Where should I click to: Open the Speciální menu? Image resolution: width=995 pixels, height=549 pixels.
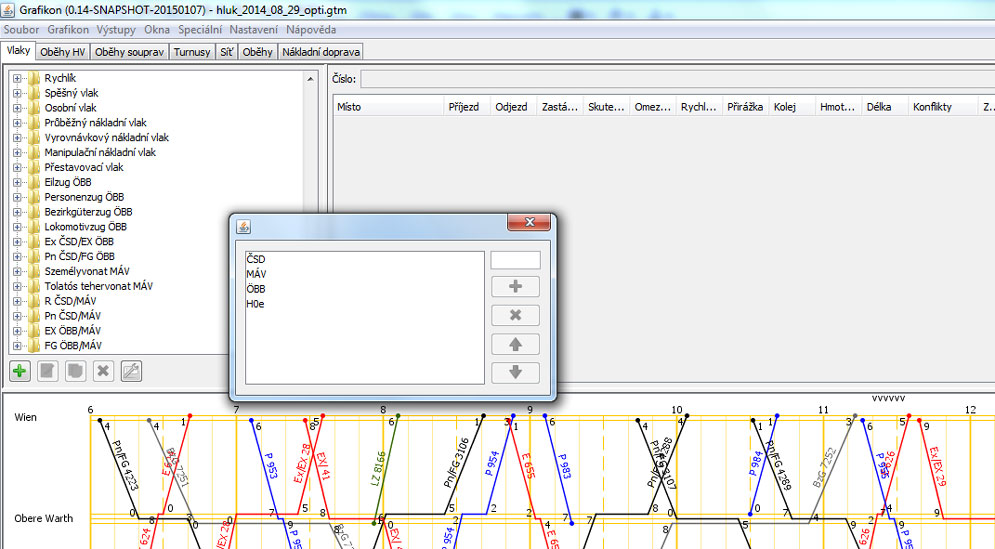(x=200, y=30)
